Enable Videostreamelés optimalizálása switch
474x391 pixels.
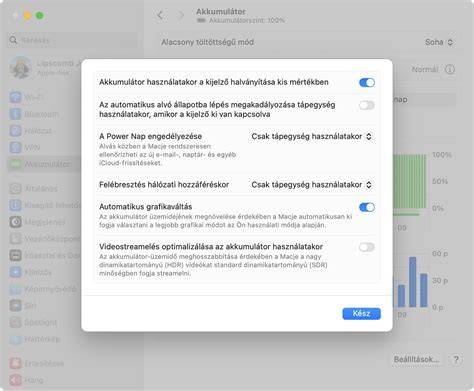click(367, 247)
